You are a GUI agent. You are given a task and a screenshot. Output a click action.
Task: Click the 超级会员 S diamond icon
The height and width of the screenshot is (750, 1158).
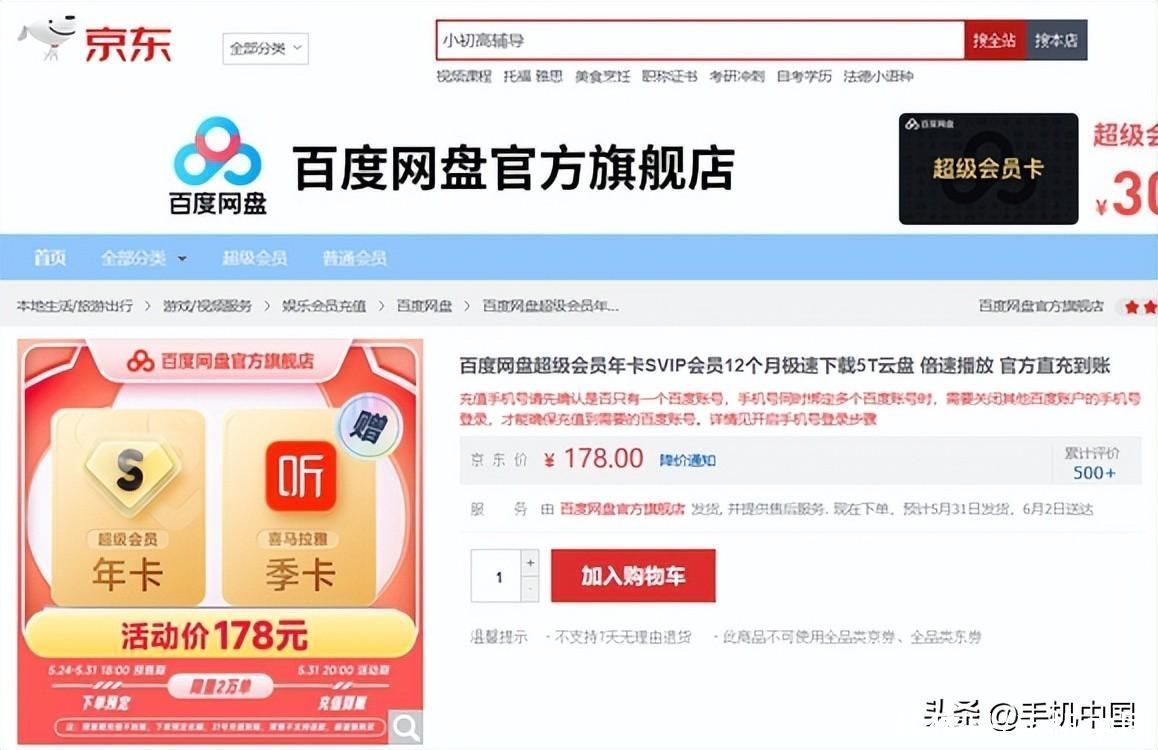130,472
